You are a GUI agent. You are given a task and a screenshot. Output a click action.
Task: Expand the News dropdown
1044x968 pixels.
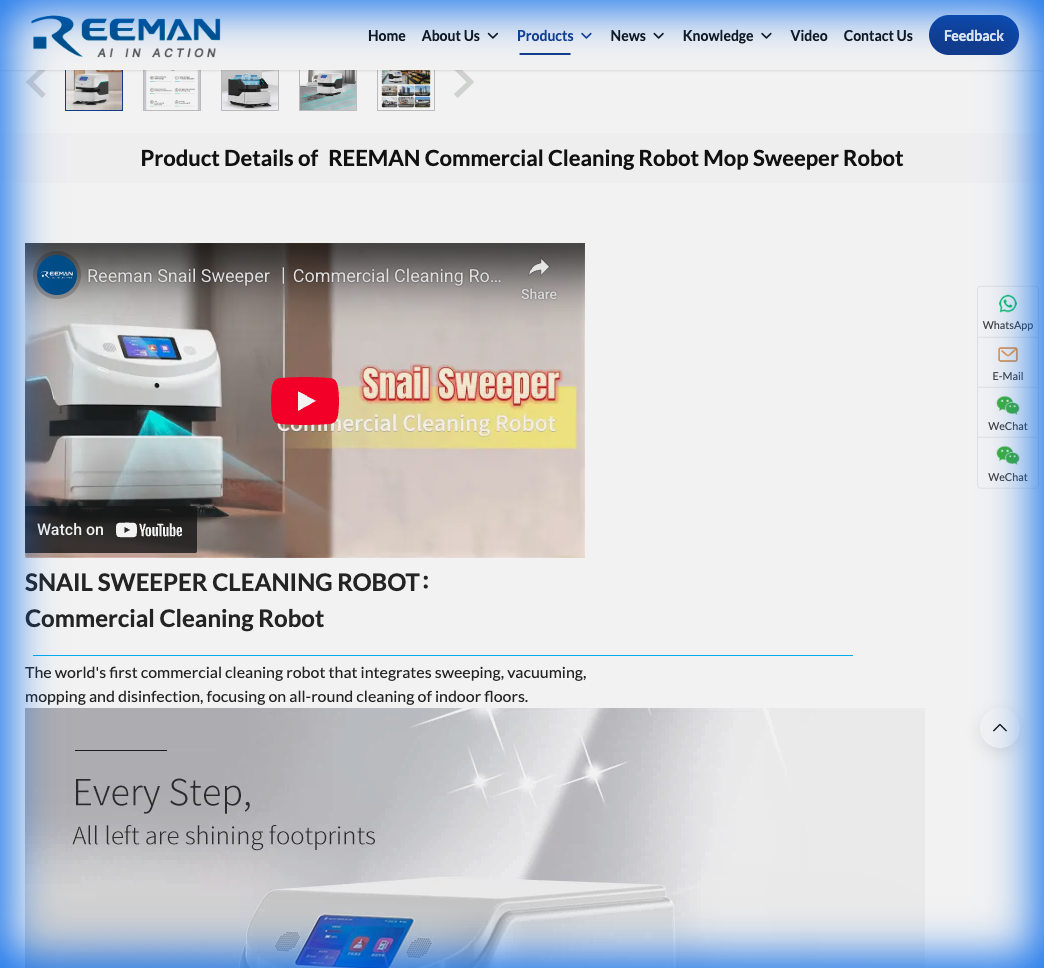point(637,35)
